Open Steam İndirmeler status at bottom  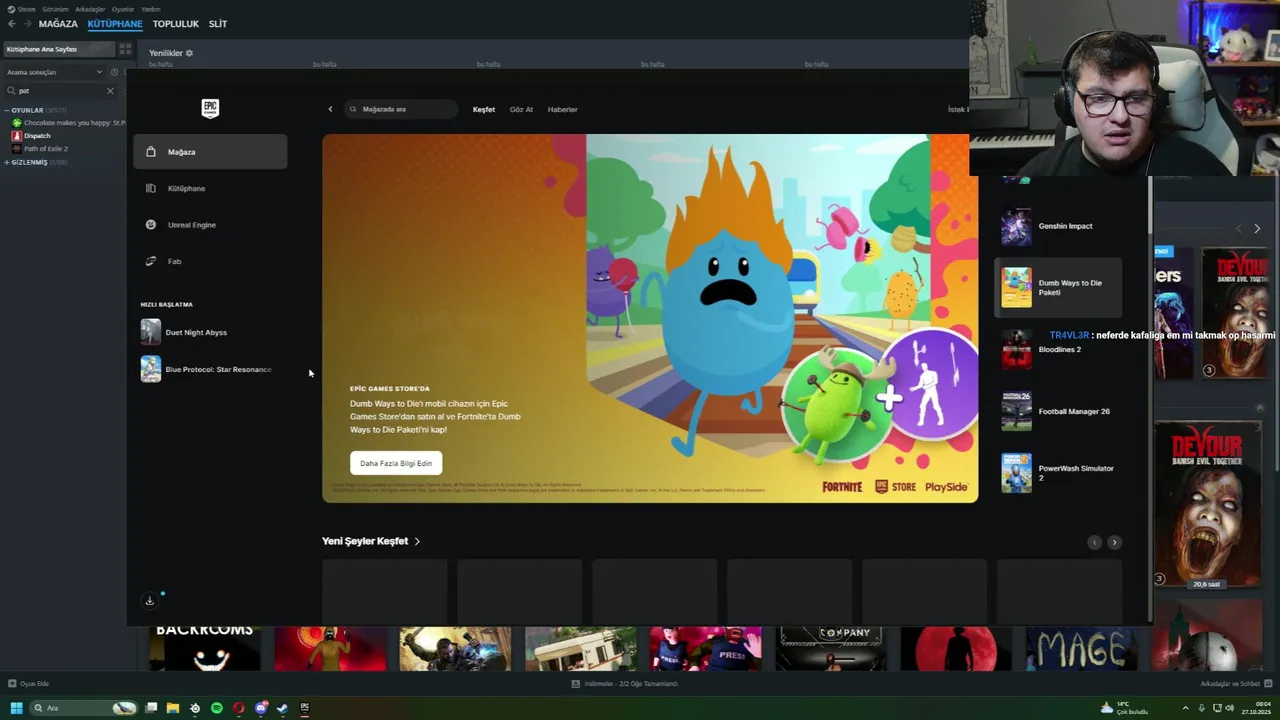pyautogui.click(x=625, y=684)
